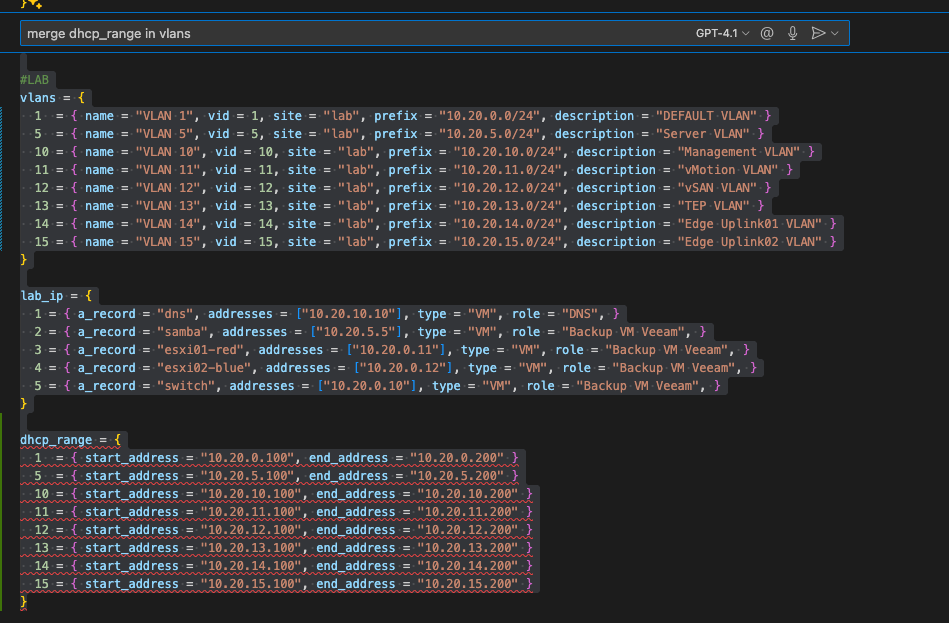949x623 pixels.
Task: Click "VLAN 13" name string
Action: point(168,206)
